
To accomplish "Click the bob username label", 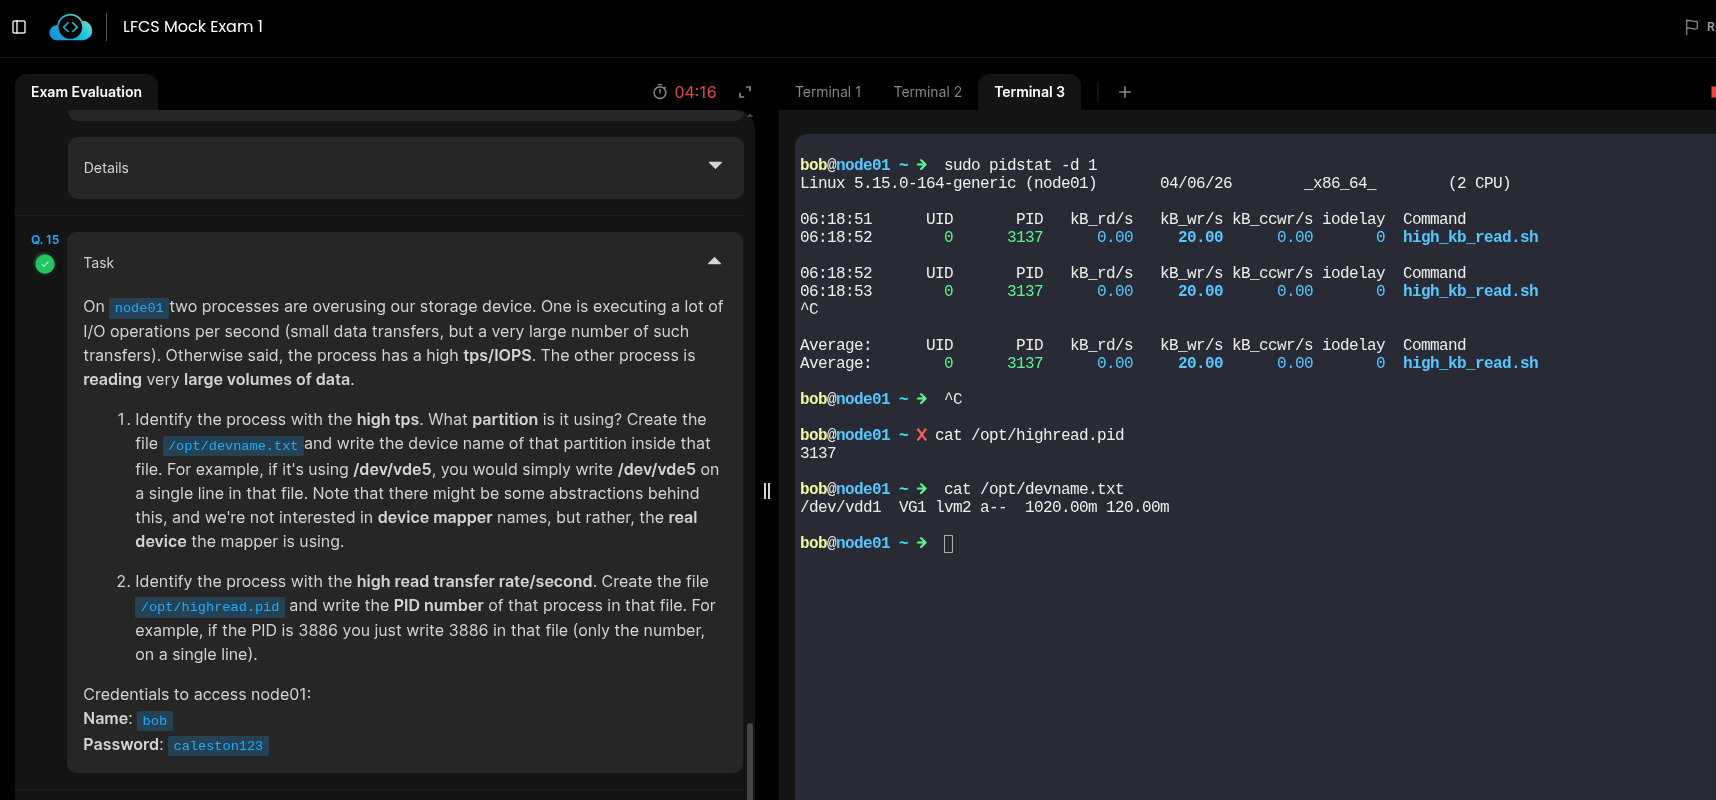I will click(154, 721).
